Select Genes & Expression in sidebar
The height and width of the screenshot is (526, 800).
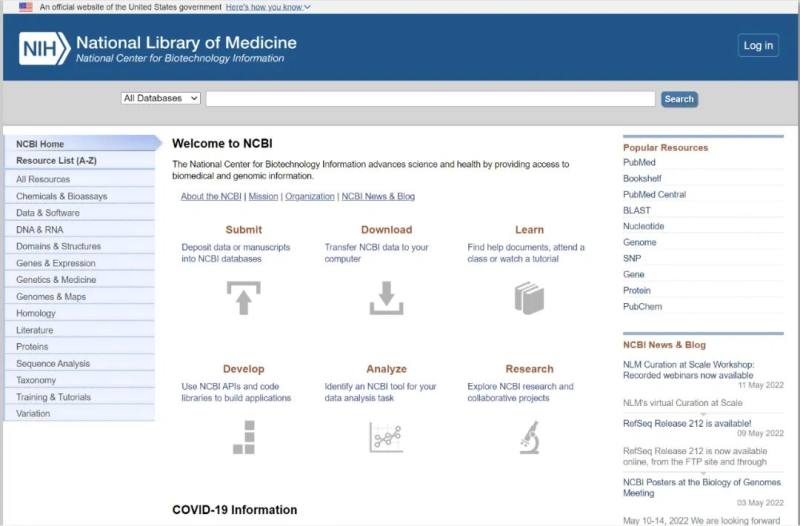click(x=80, y=263)
